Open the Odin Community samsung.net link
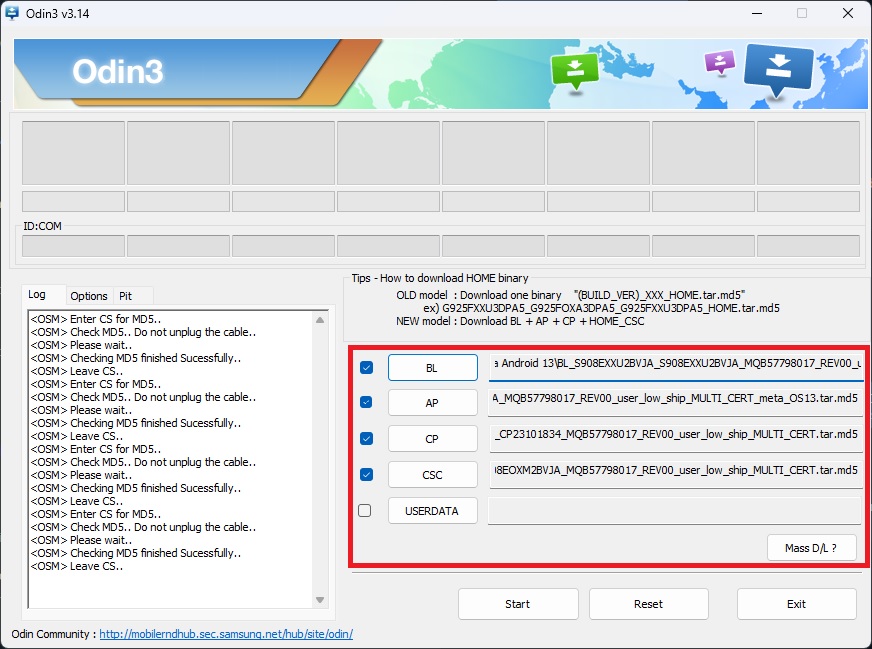This screenshot has height=649, width=872. 226,634
